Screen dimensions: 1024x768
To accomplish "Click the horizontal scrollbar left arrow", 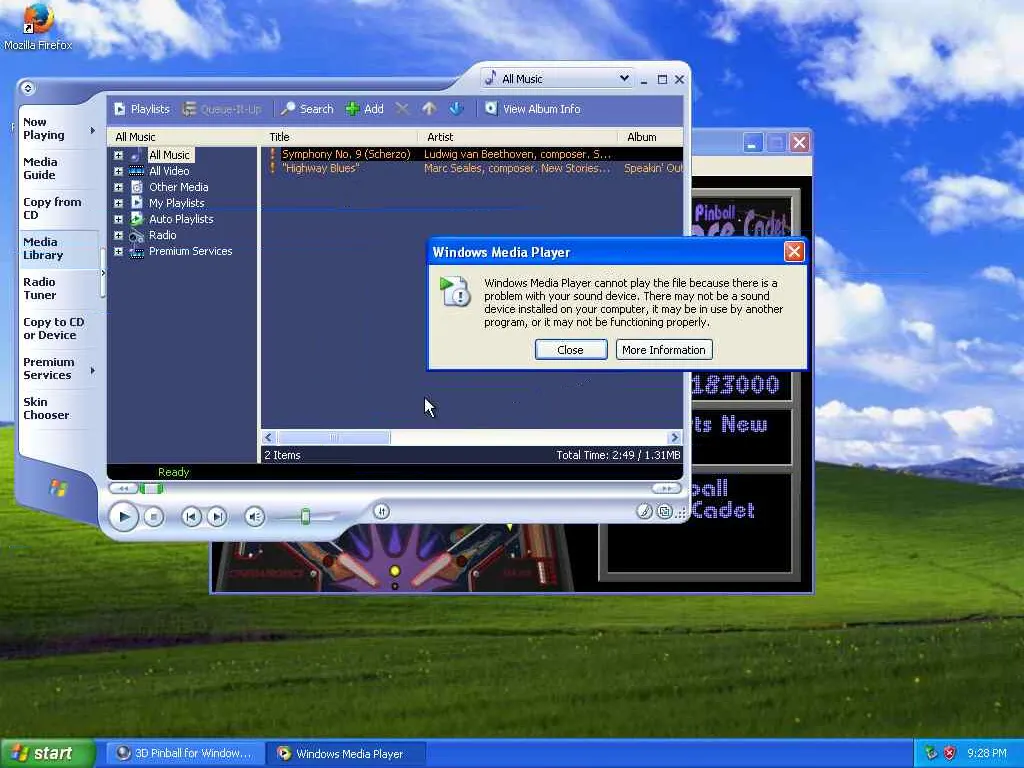I will tap(268, 438).
